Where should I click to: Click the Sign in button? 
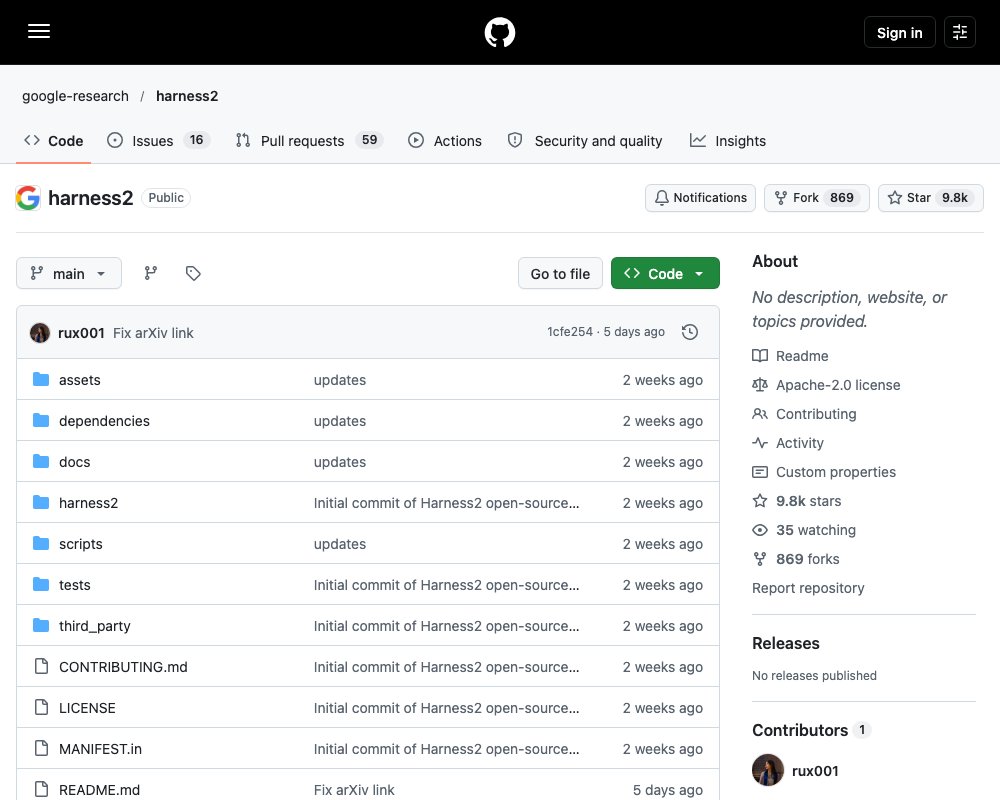pos(899,32)
